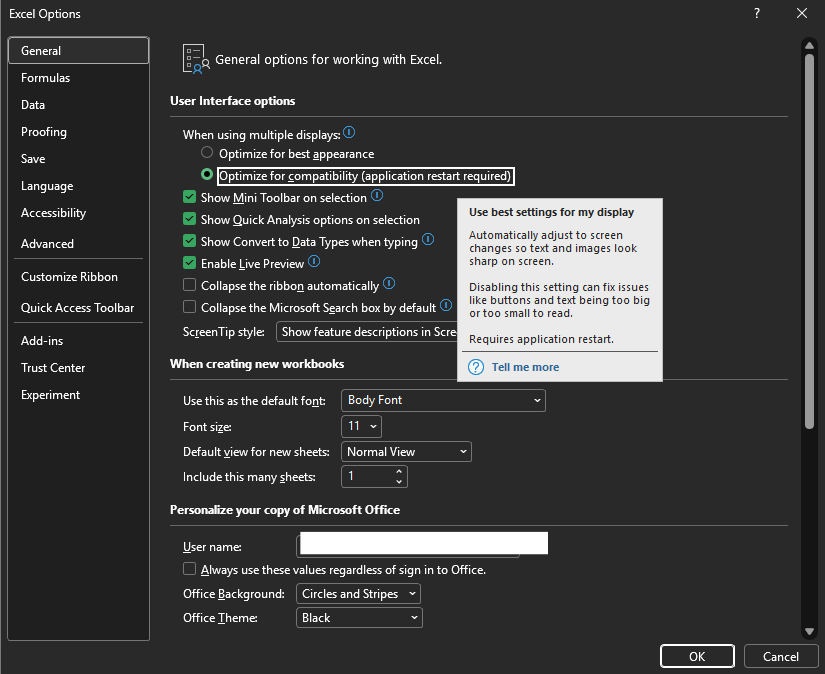Click info icon next to Enable Live Preview

click(314, 261)
